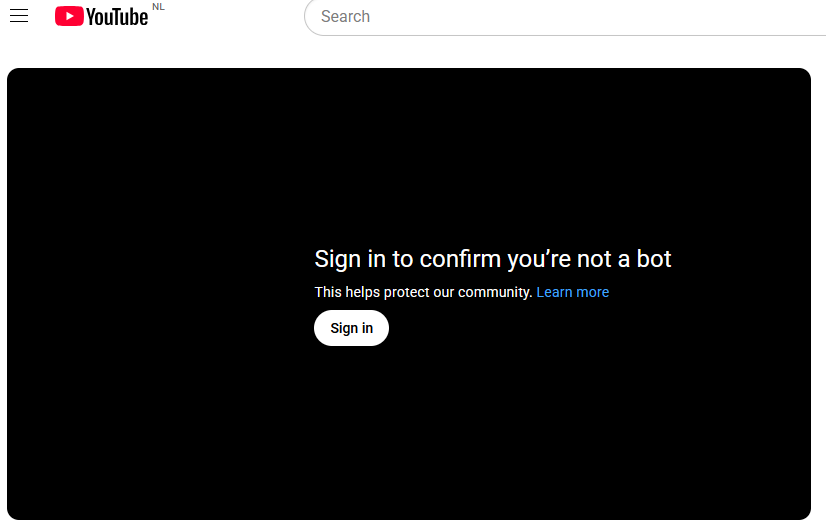Open the hamburger guide menu
Screen dimensions: 826x528
(19, 16)
